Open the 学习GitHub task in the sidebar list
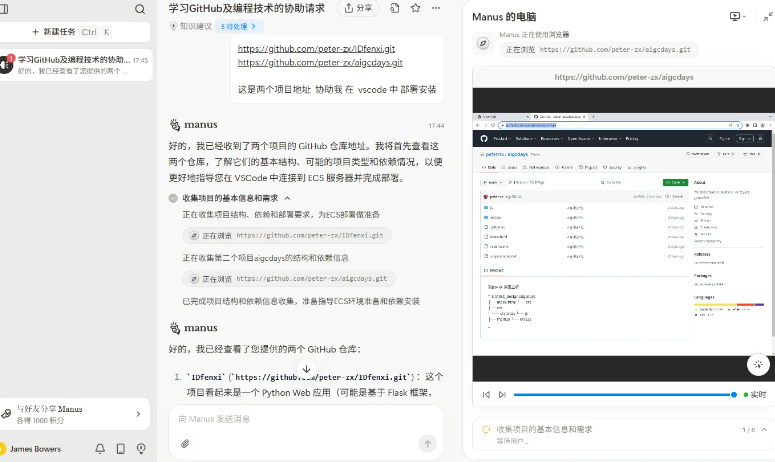This screenshot has width=775, height=462. 75,65
